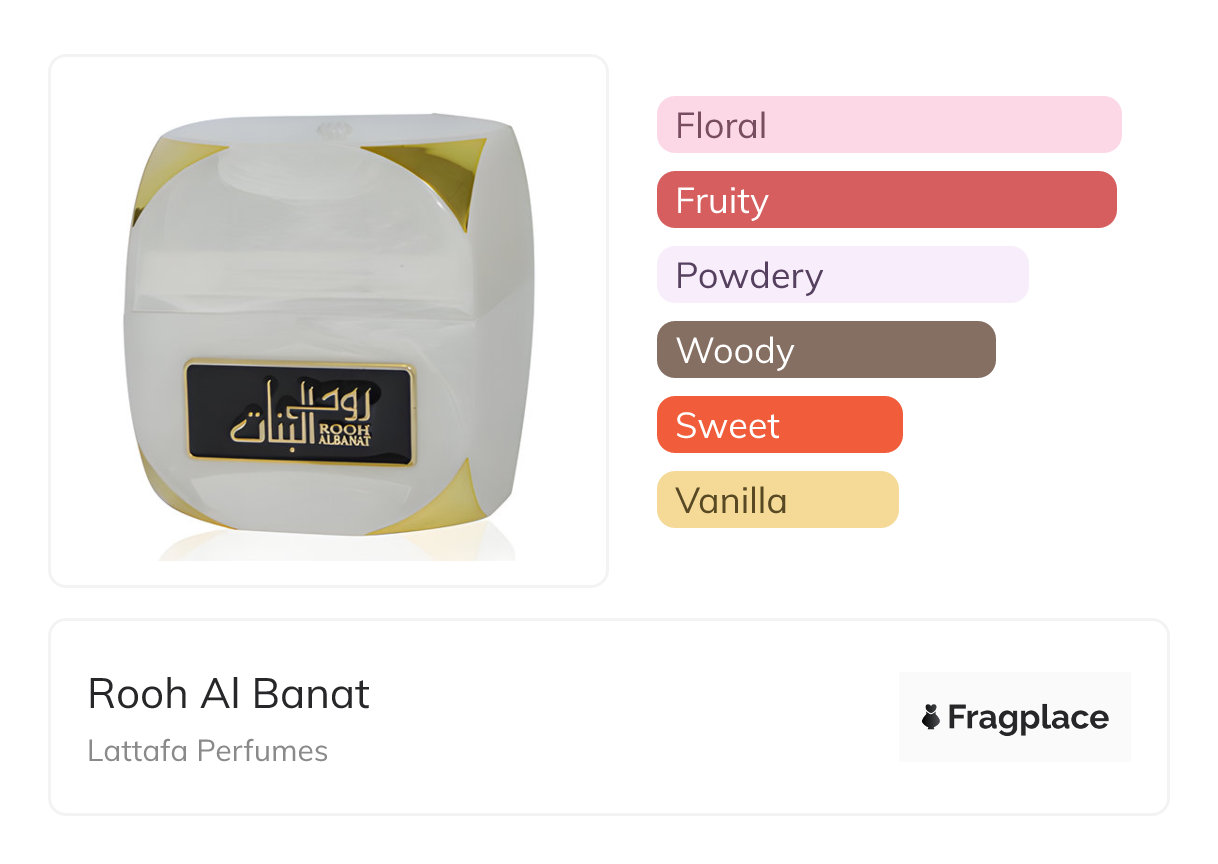Choose the brown Woody accord bar
This screenshot has width=1218, height=864.
[x=826, y=350]
